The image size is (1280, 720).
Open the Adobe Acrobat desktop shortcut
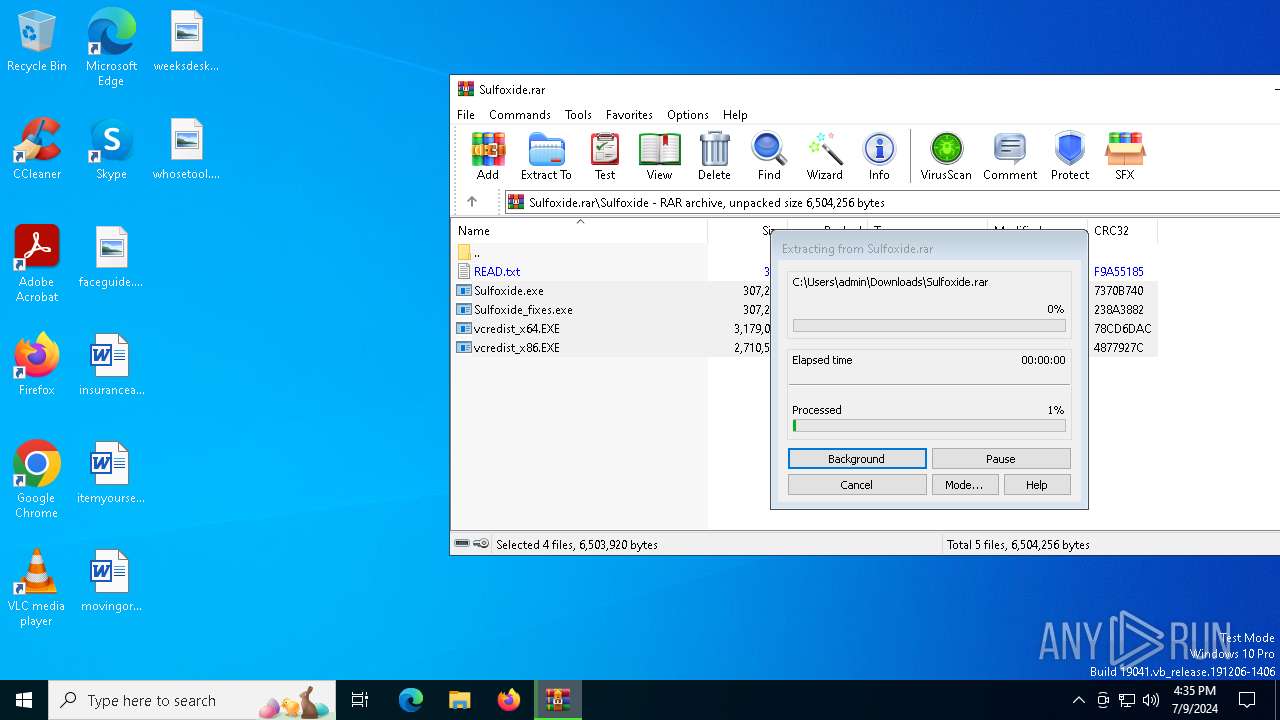37,264
